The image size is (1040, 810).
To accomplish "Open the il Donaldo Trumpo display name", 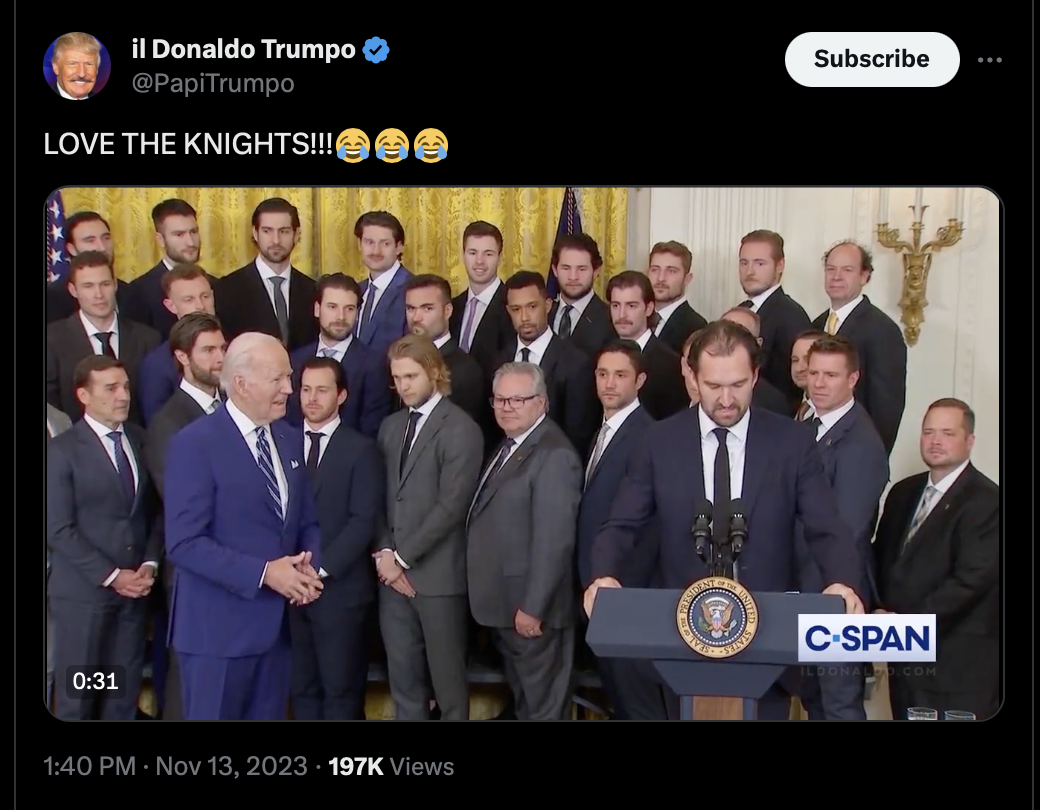I will [x=243, y=49].
